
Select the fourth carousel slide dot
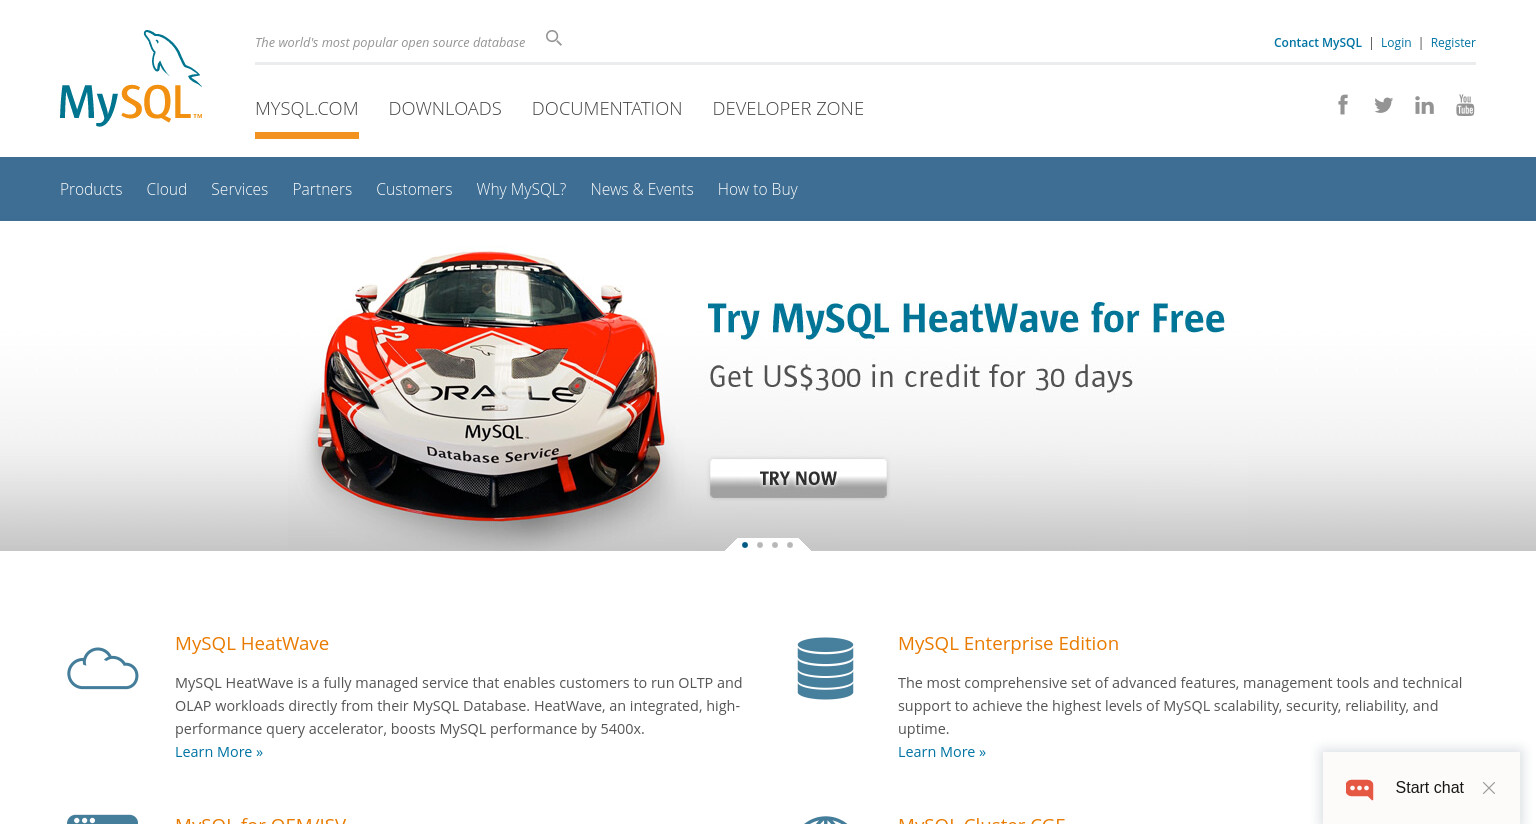(790, 545)
